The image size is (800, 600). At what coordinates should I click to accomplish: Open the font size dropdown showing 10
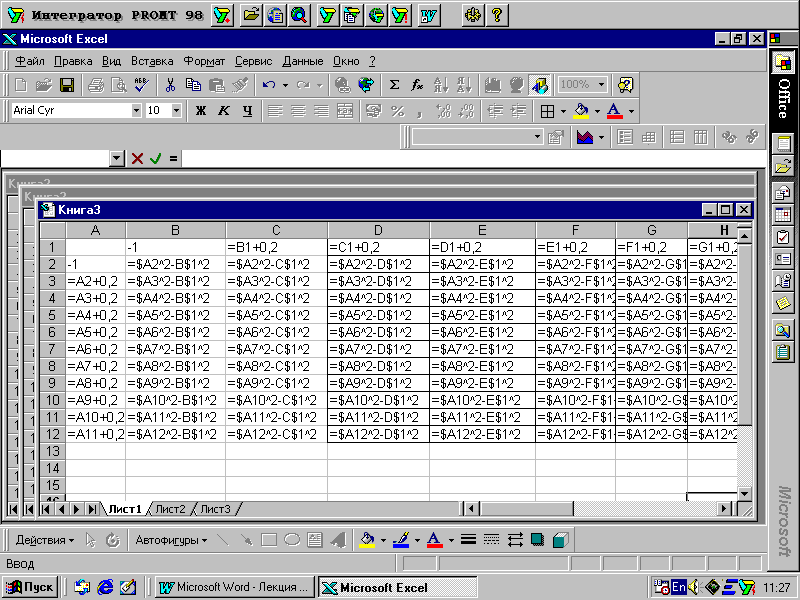(x=177, y=111)
